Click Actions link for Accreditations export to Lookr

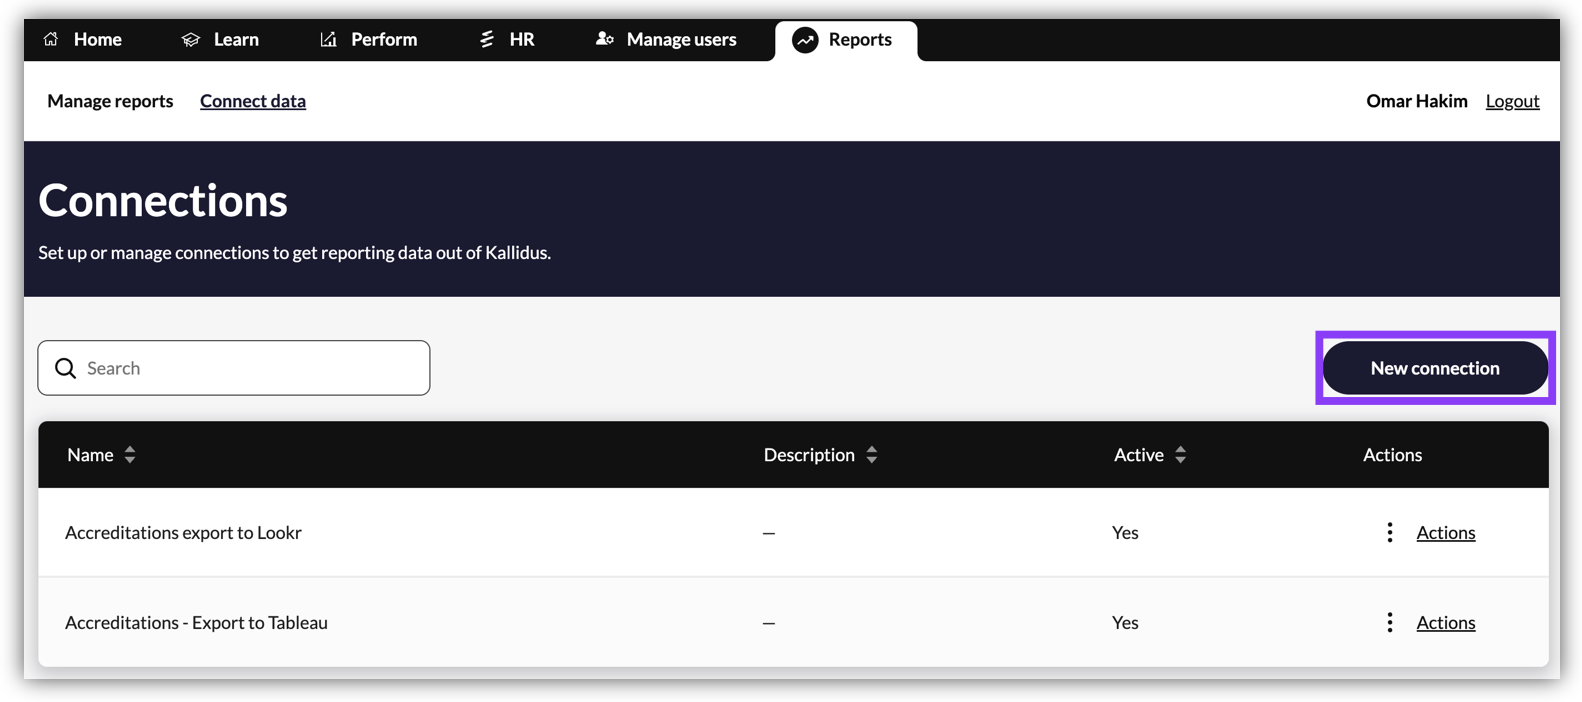[x=1445, y=532]
